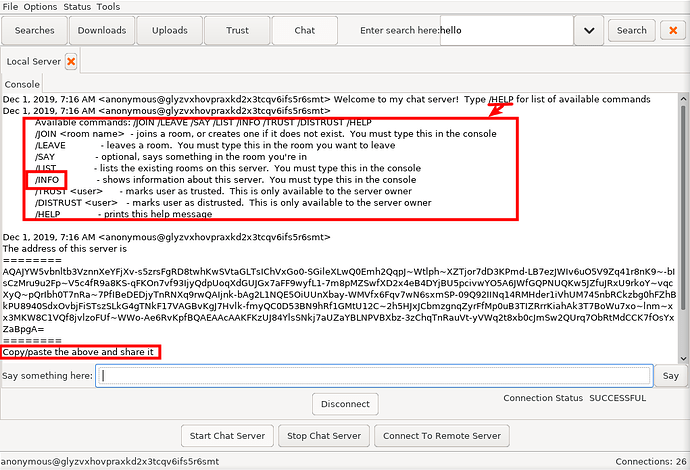Switch to the Downloads view
Viewport: 690px width, 470px height.
click(x=102, y=31)
